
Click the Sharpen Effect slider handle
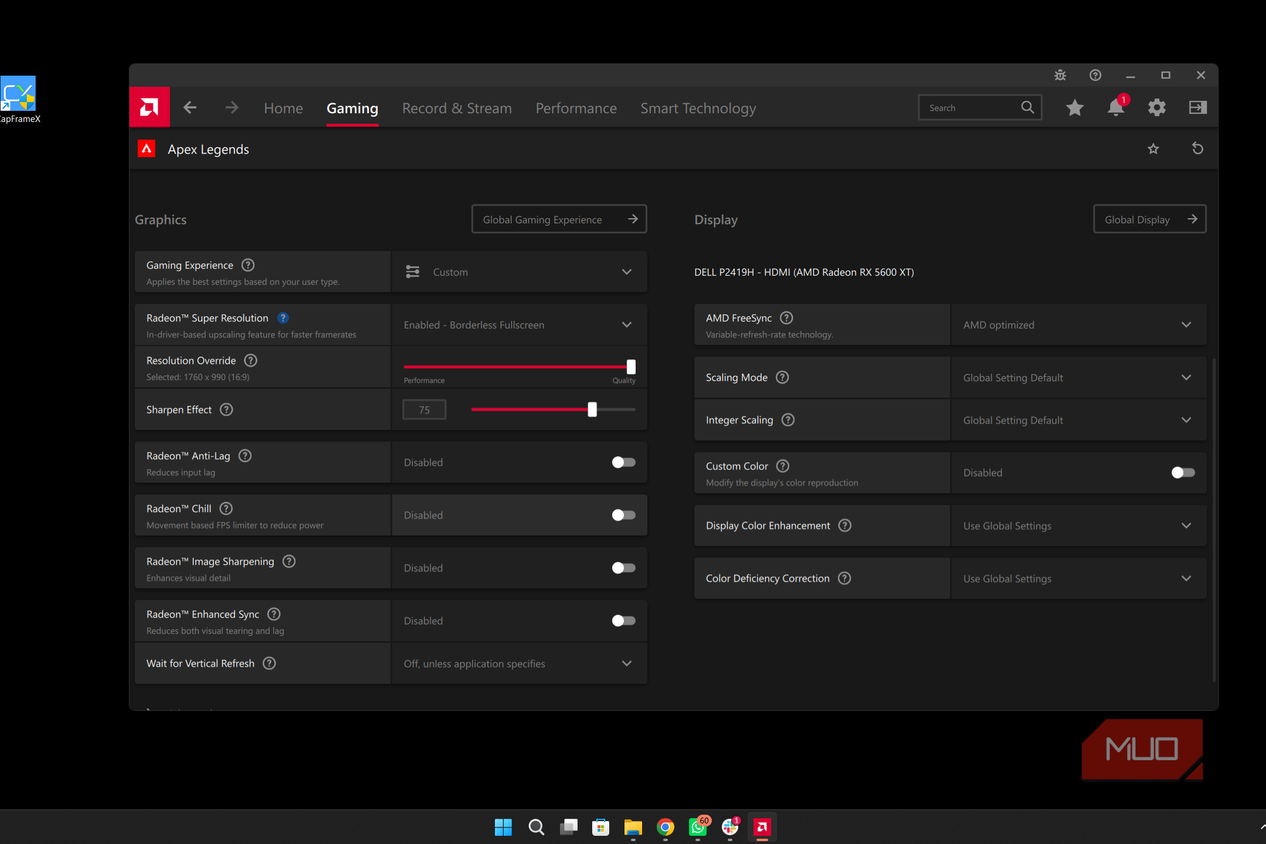tap(592, 409)
